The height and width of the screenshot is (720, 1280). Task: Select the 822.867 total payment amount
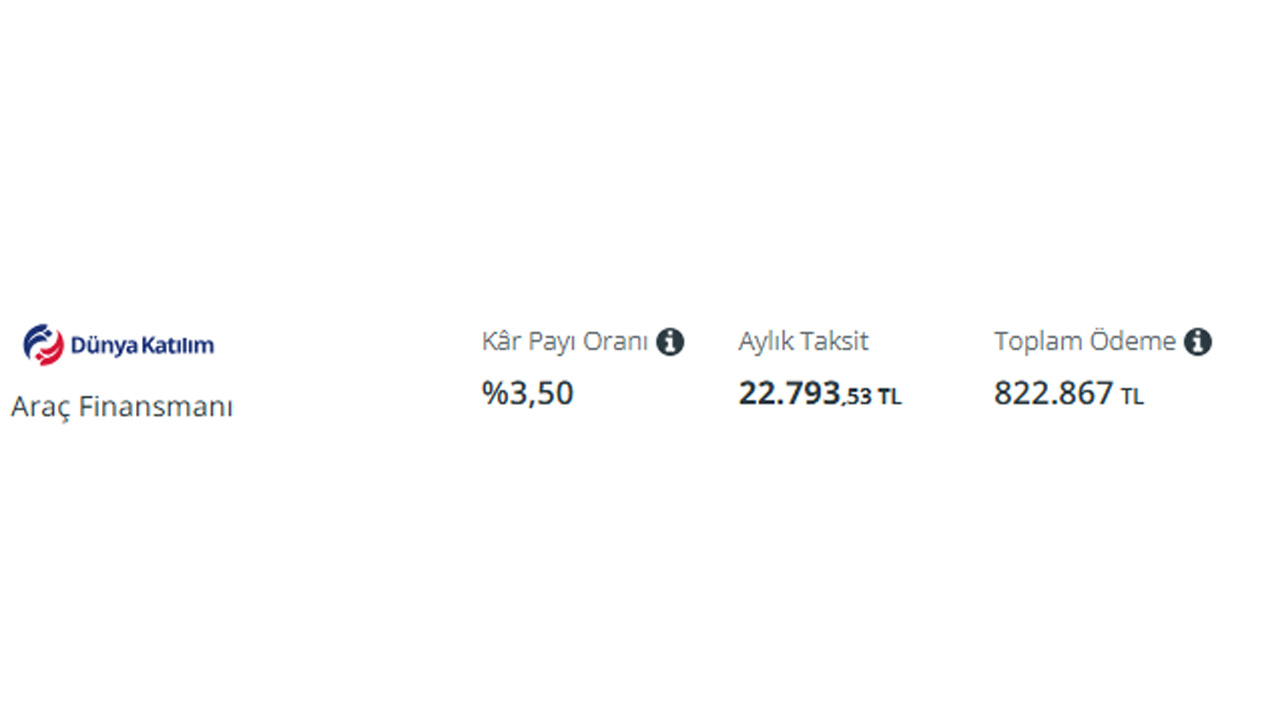click(1053, 393)
